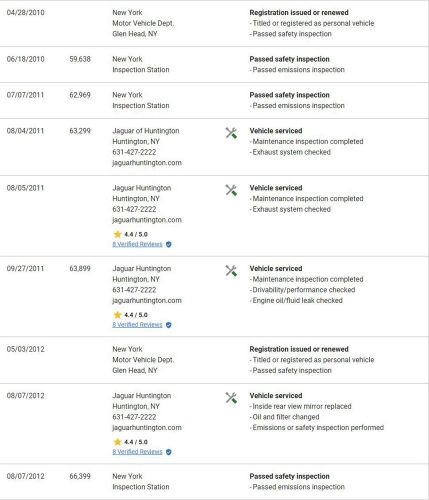Click the gold star beside the 09/27/2011 rating

(x=117, y=315)
